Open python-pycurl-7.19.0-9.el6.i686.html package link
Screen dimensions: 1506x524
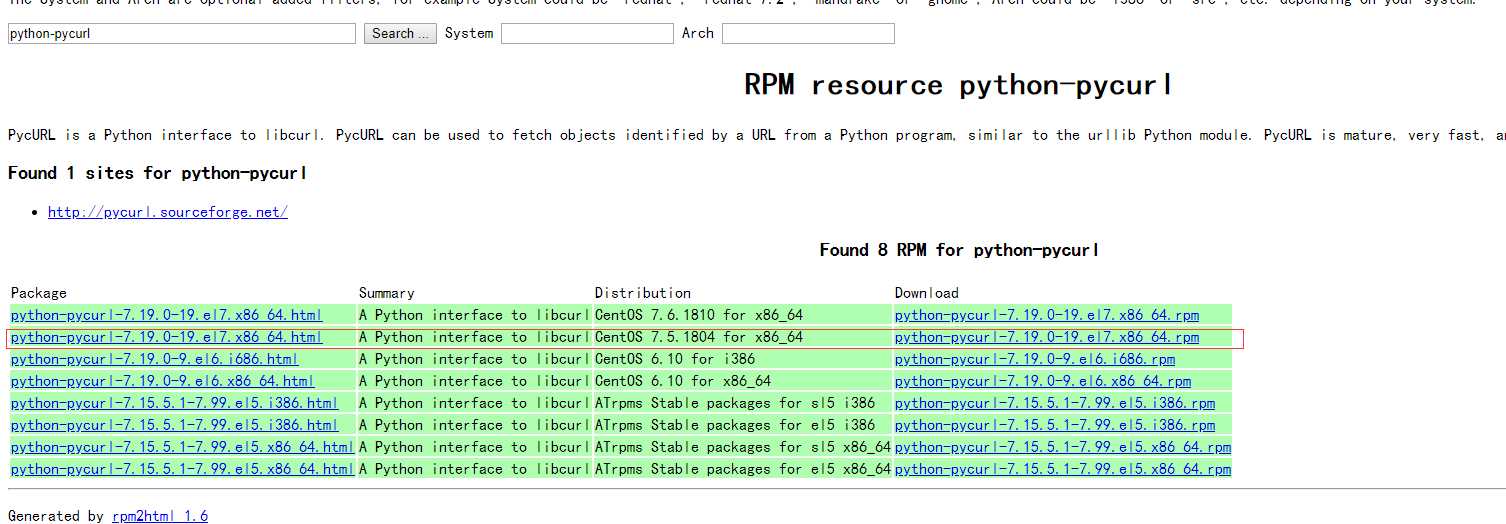[x=155, y=359]
